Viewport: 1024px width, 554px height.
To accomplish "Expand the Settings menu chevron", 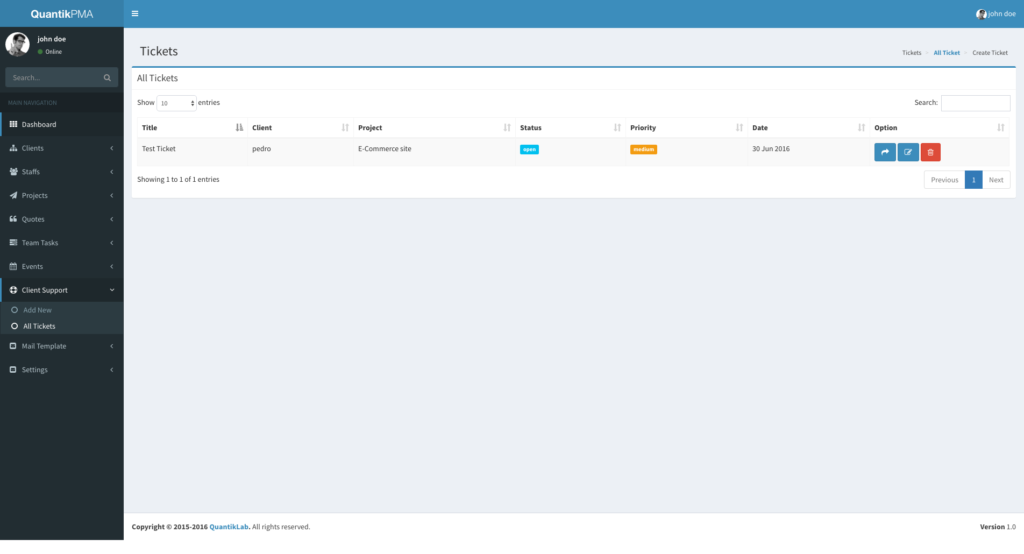I will [112, 370].
